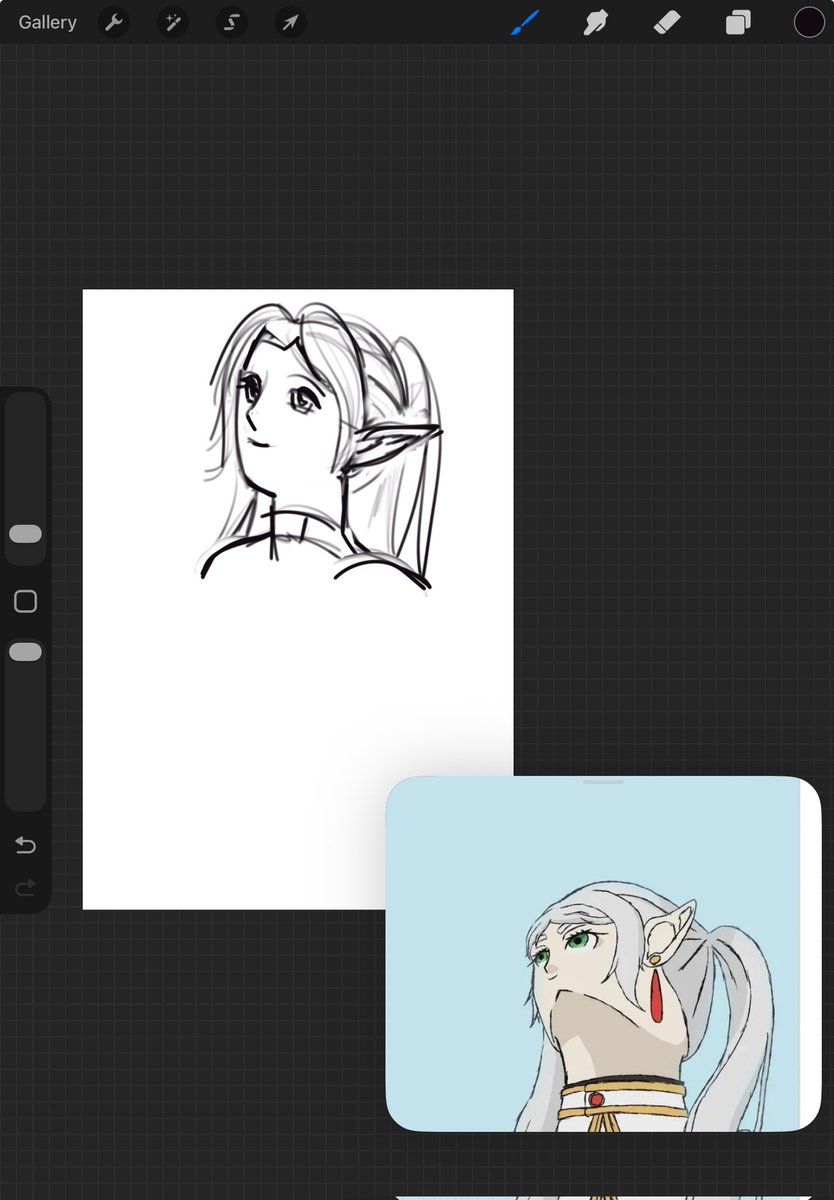Open the Adjustments panel via the magic wand

[x=172, y=21]
